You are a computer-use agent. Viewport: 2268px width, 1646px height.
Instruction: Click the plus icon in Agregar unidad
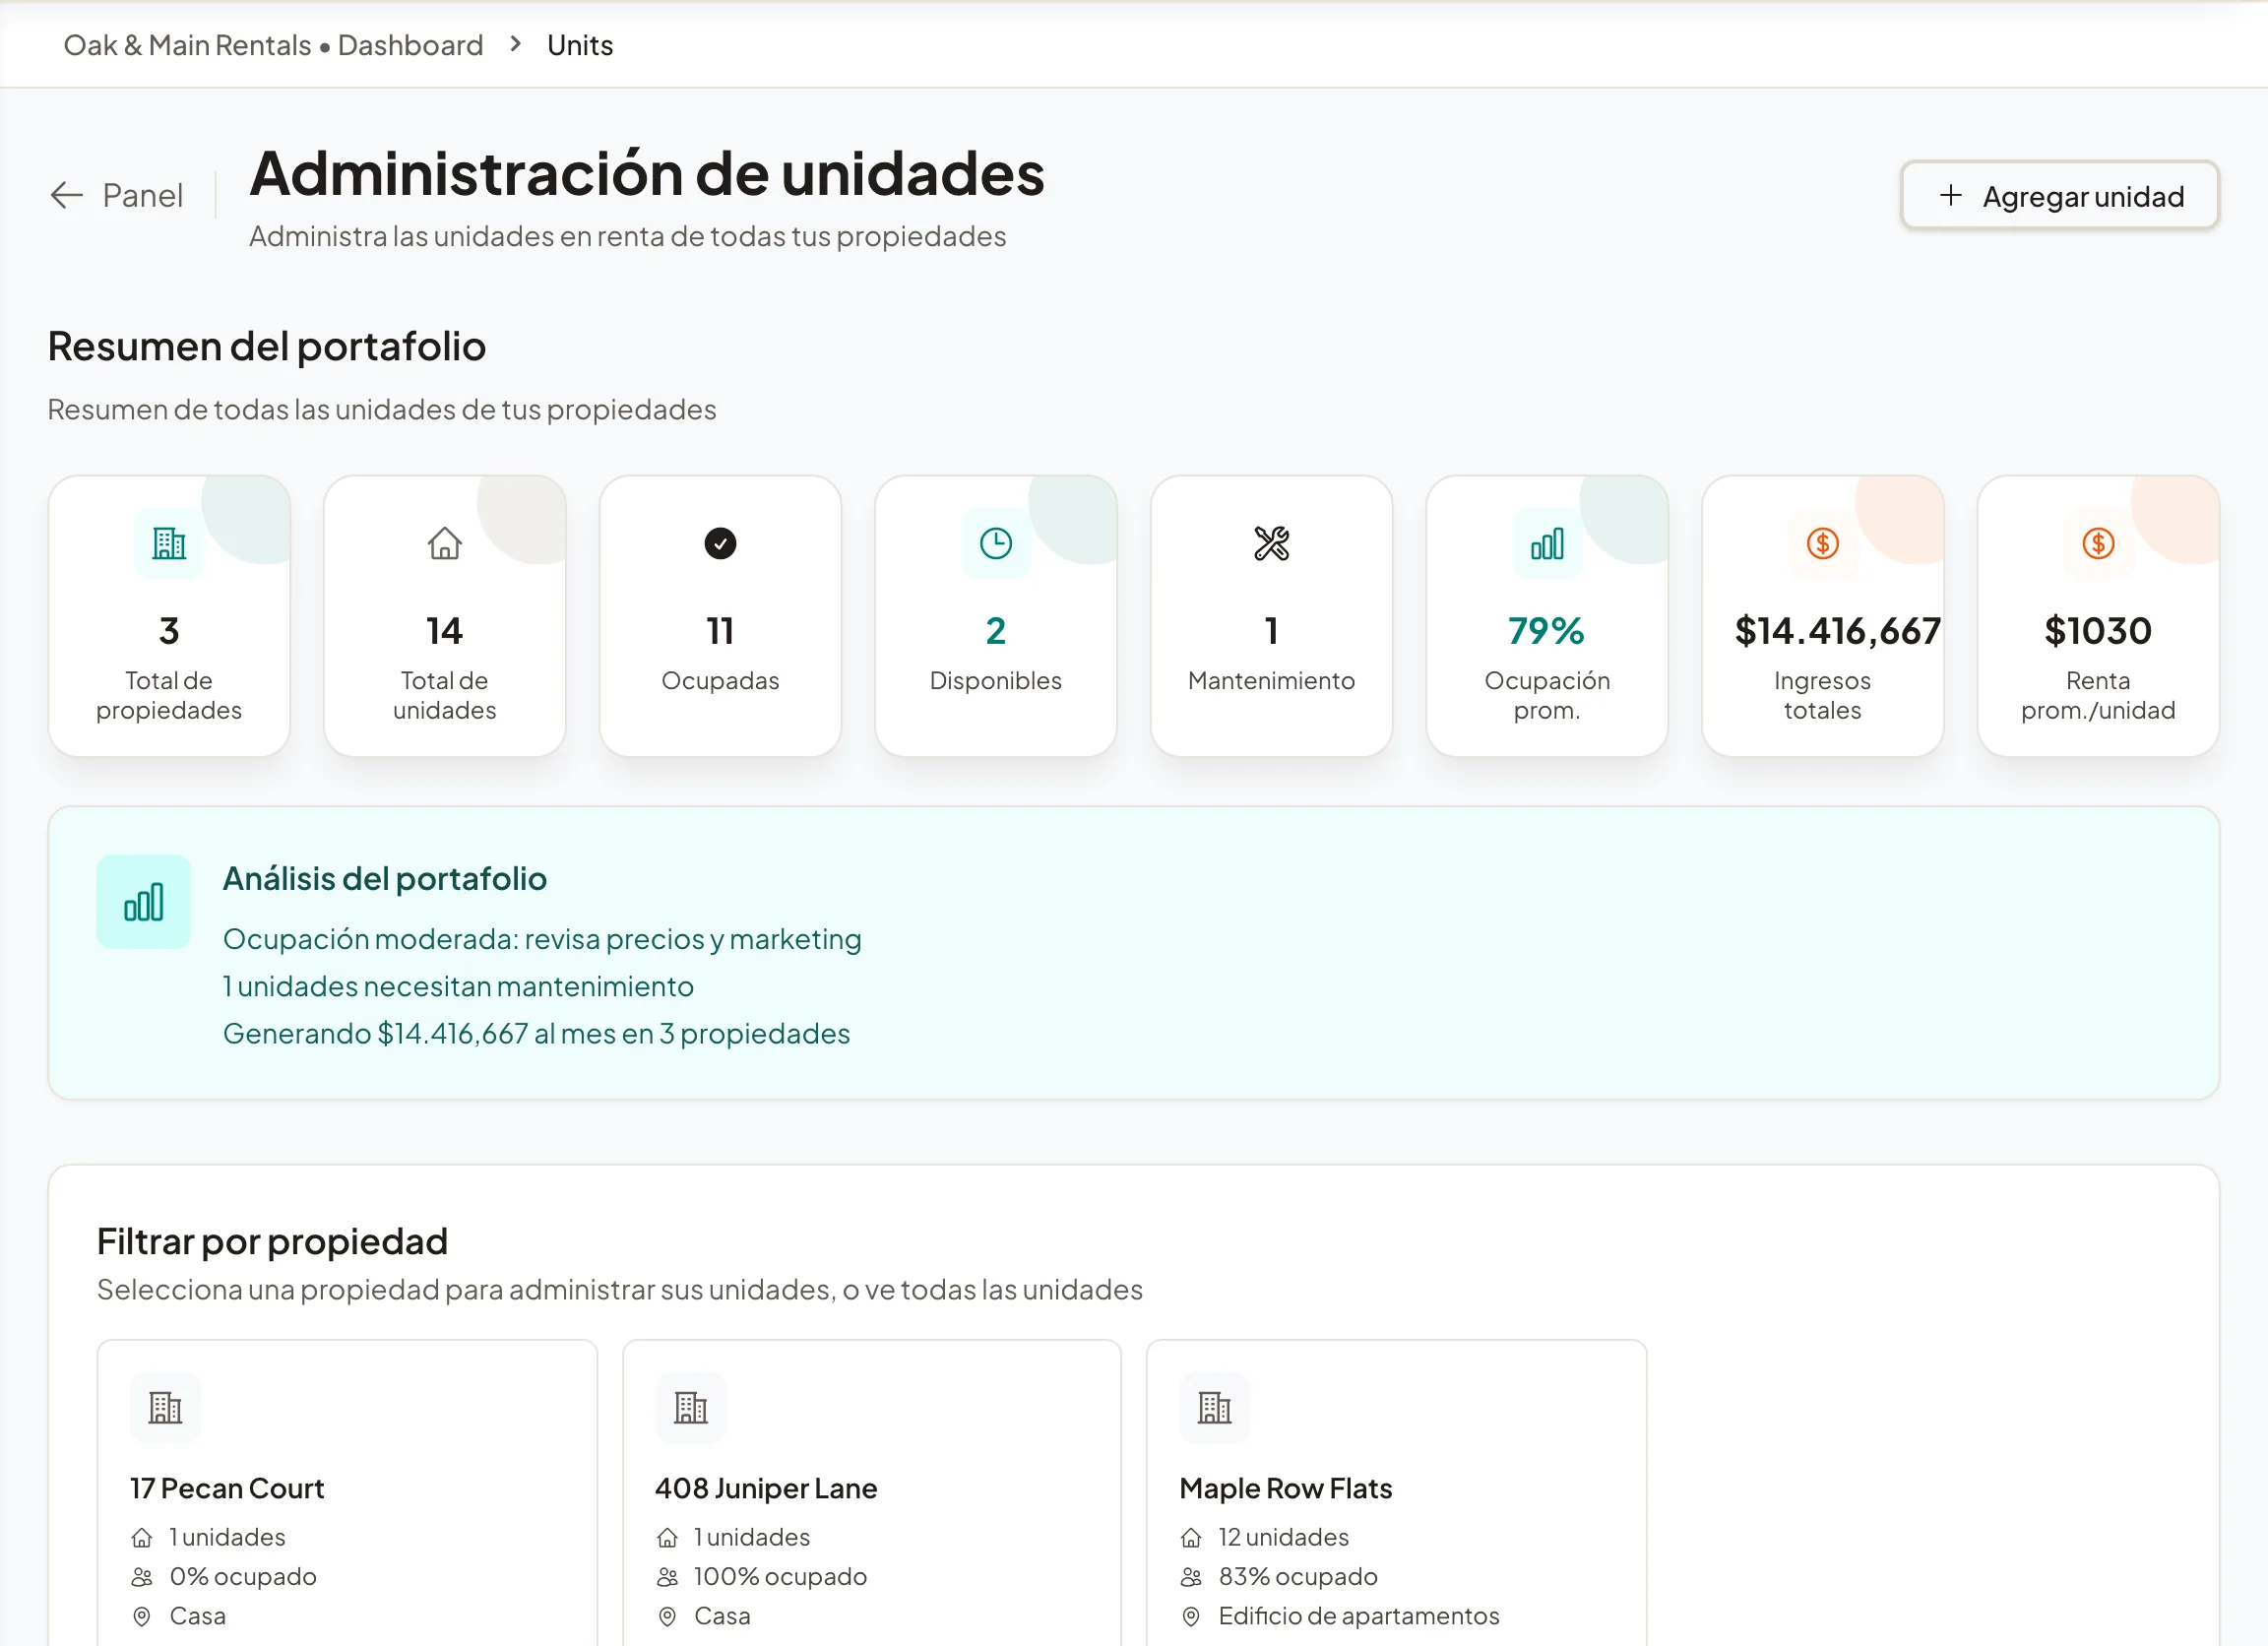coord(1950,195)
